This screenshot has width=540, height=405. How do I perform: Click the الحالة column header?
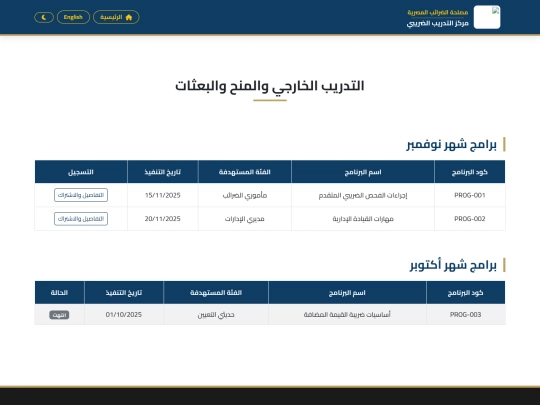pos(59,293)
